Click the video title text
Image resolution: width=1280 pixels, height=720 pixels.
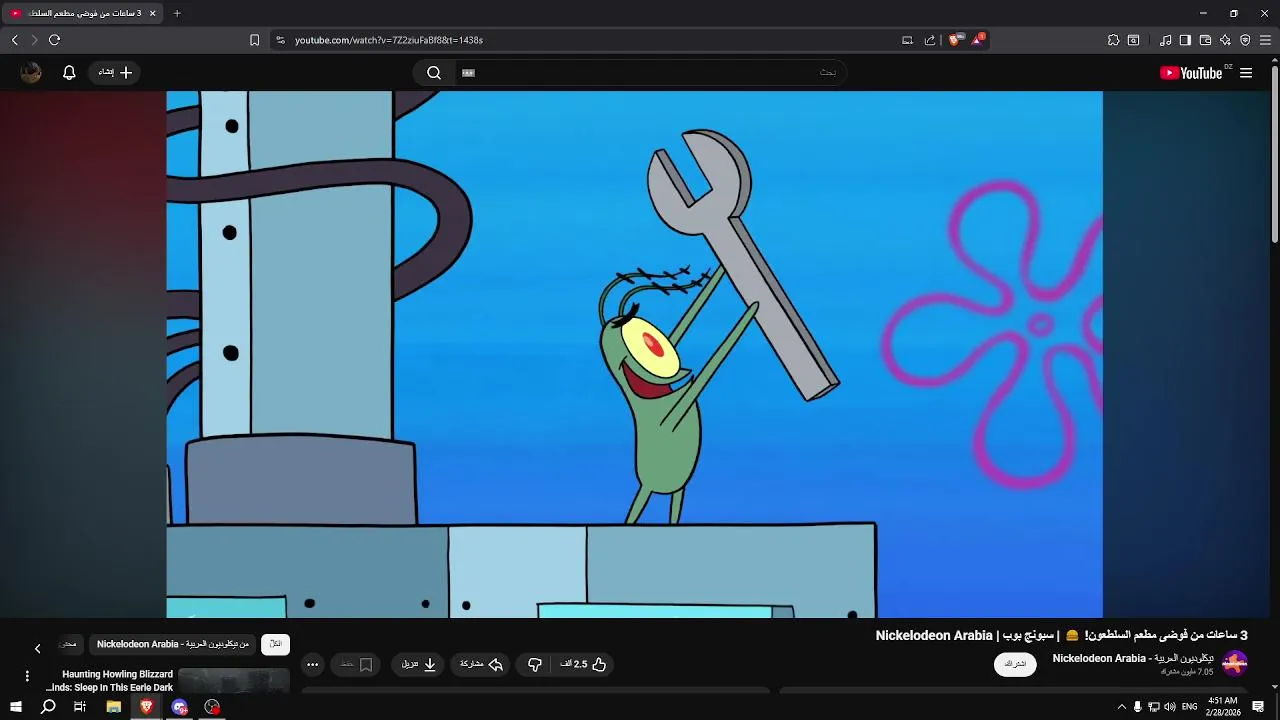[x=1061, y=635]
